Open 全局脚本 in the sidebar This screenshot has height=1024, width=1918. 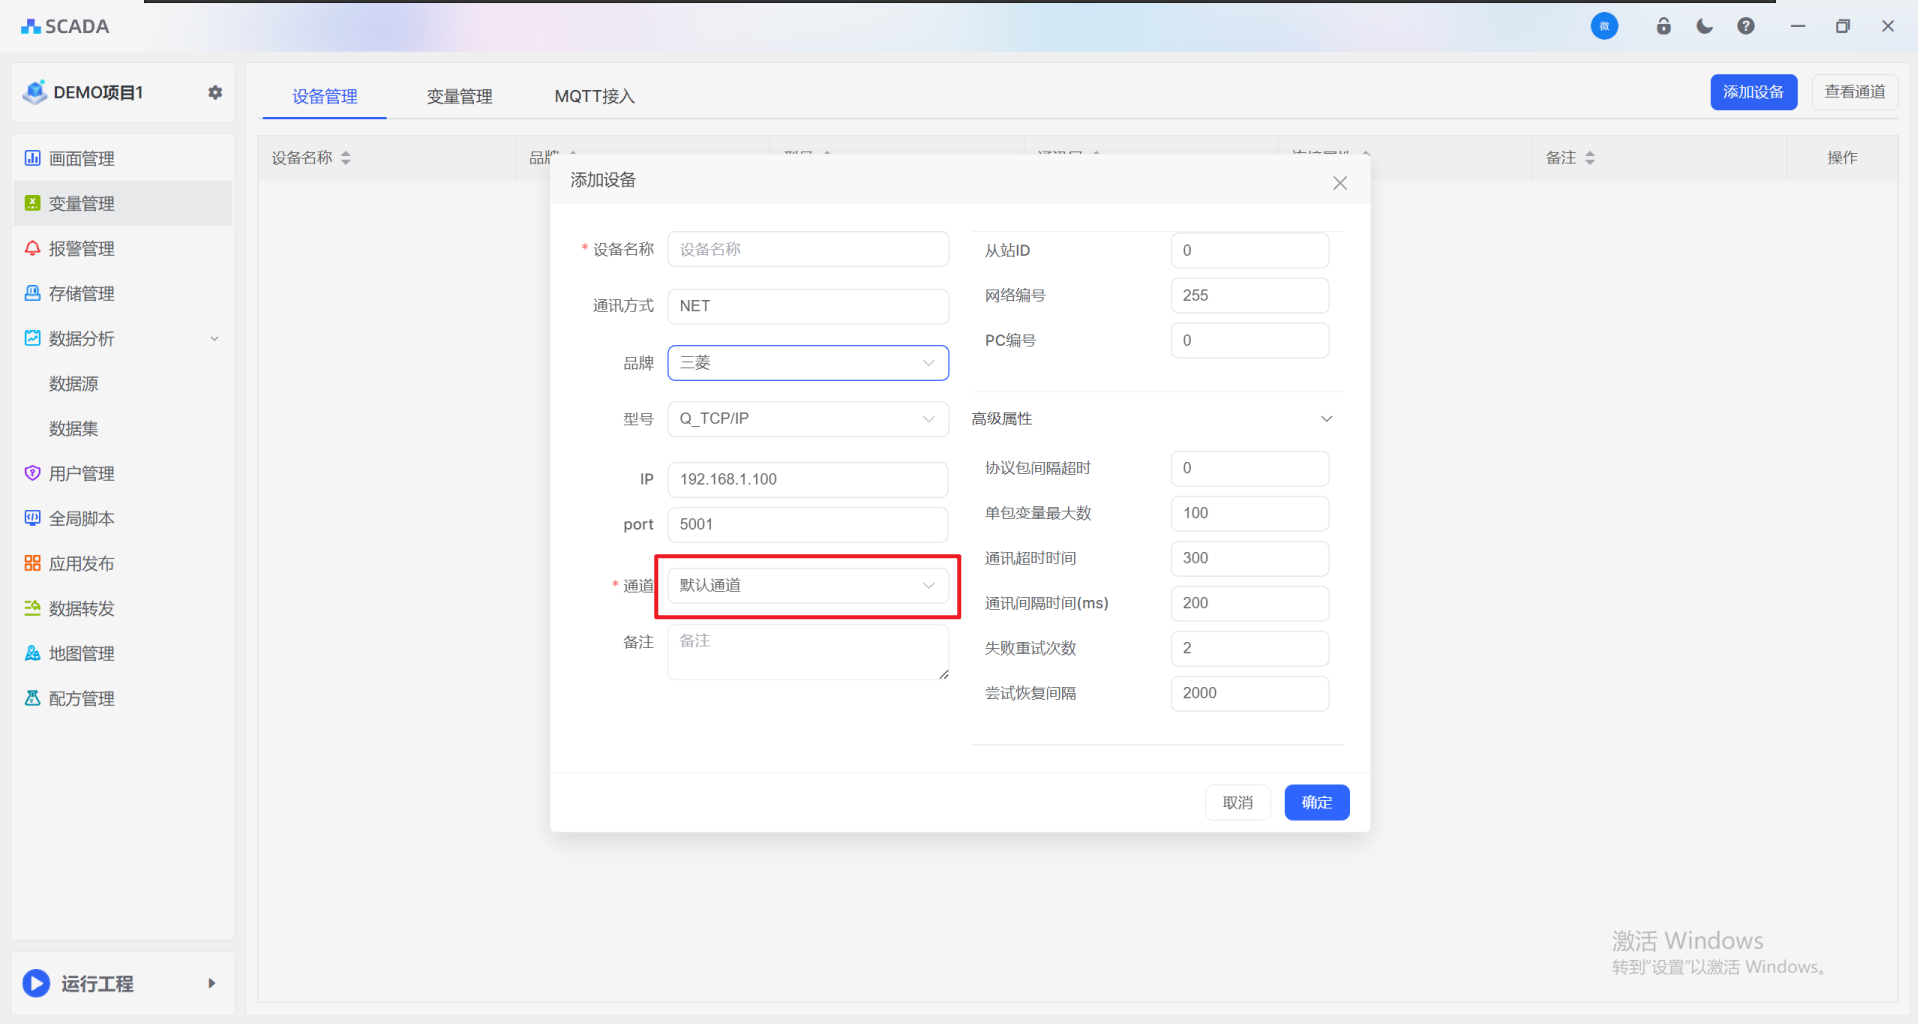122,518
